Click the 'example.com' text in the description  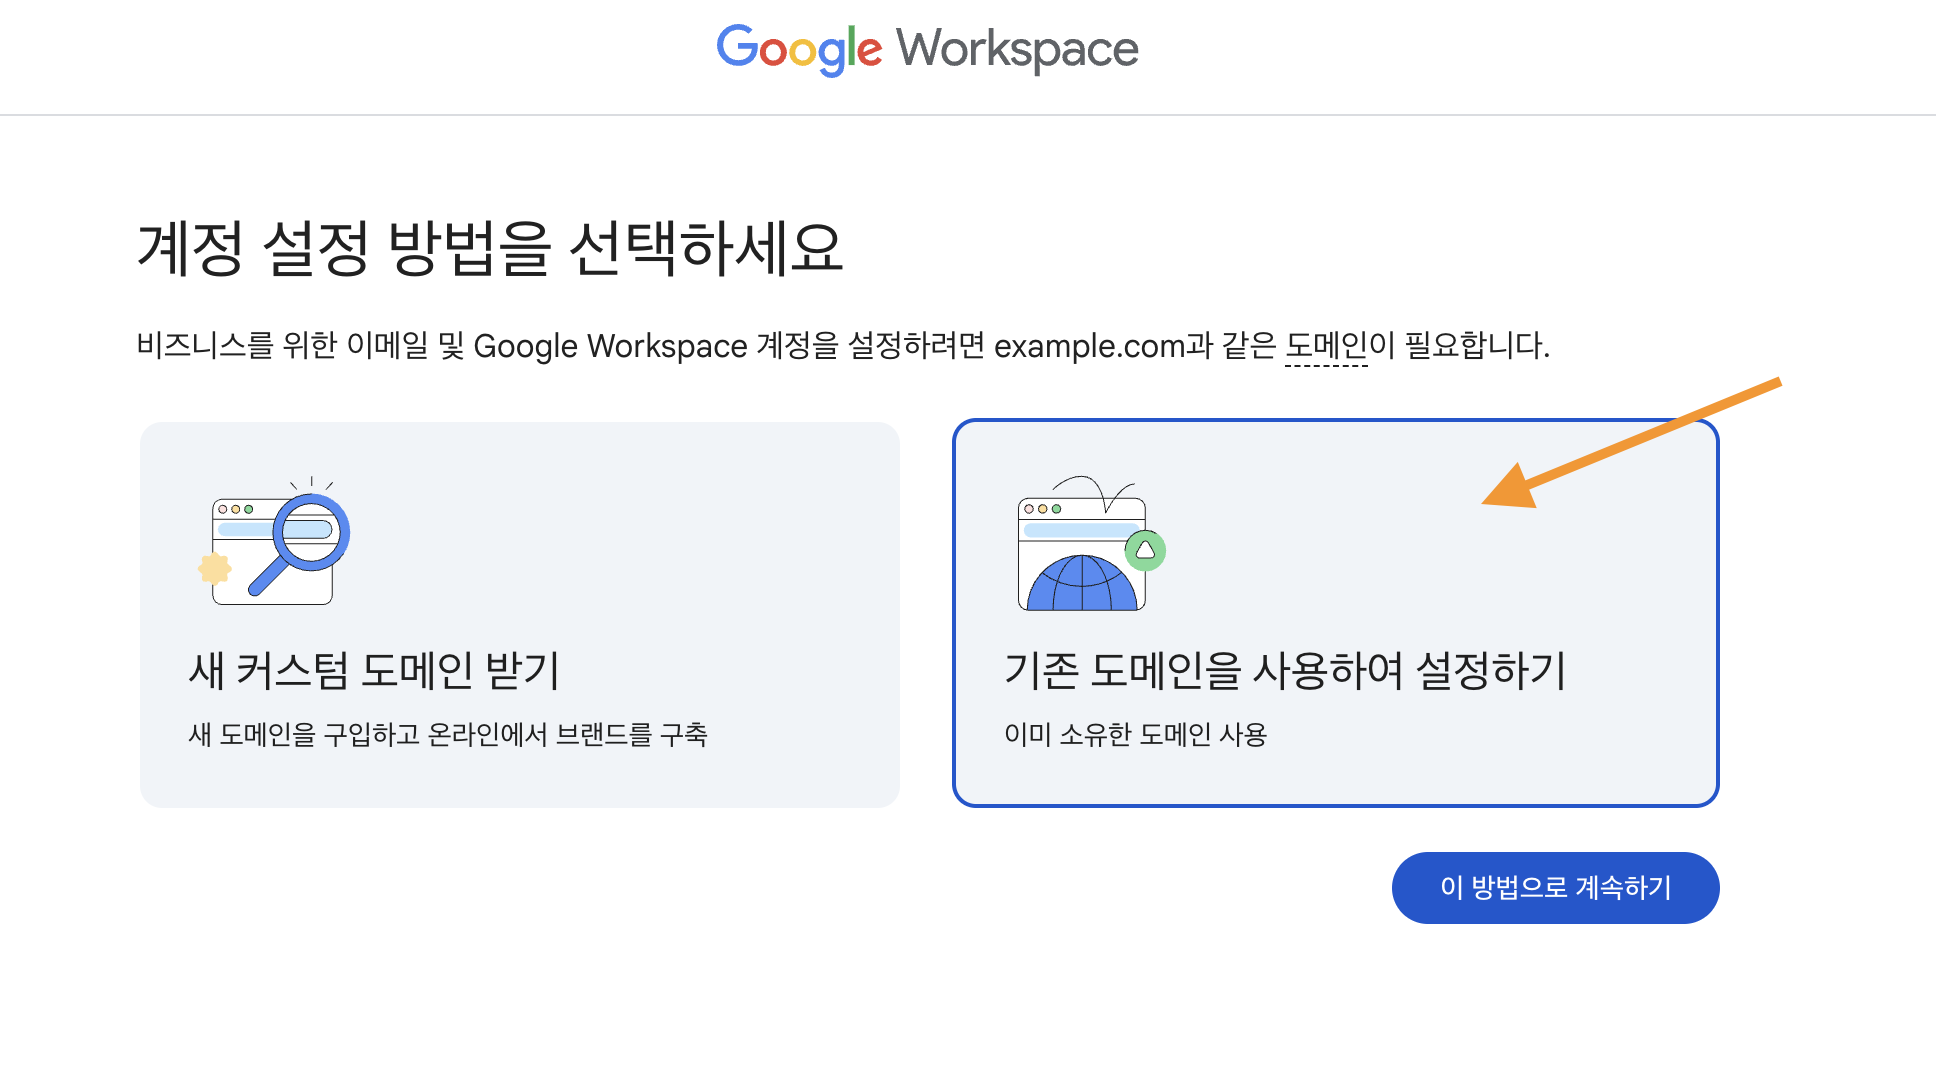click(x=1089, y=346)
